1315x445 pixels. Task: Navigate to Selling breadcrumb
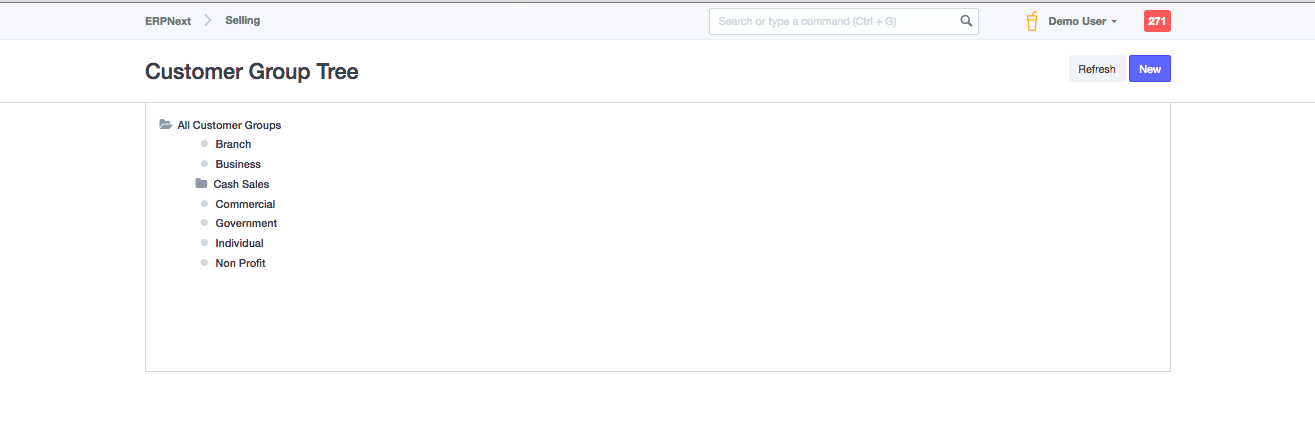tap(242, 20)
